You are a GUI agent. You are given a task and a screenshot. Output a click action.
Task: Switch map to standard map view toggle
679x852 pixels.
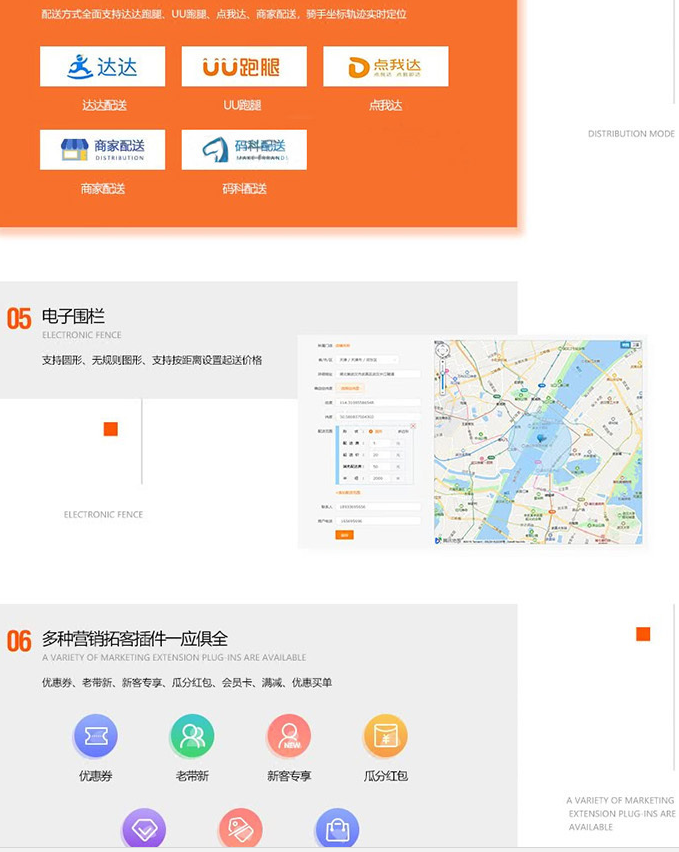(625, 344)
